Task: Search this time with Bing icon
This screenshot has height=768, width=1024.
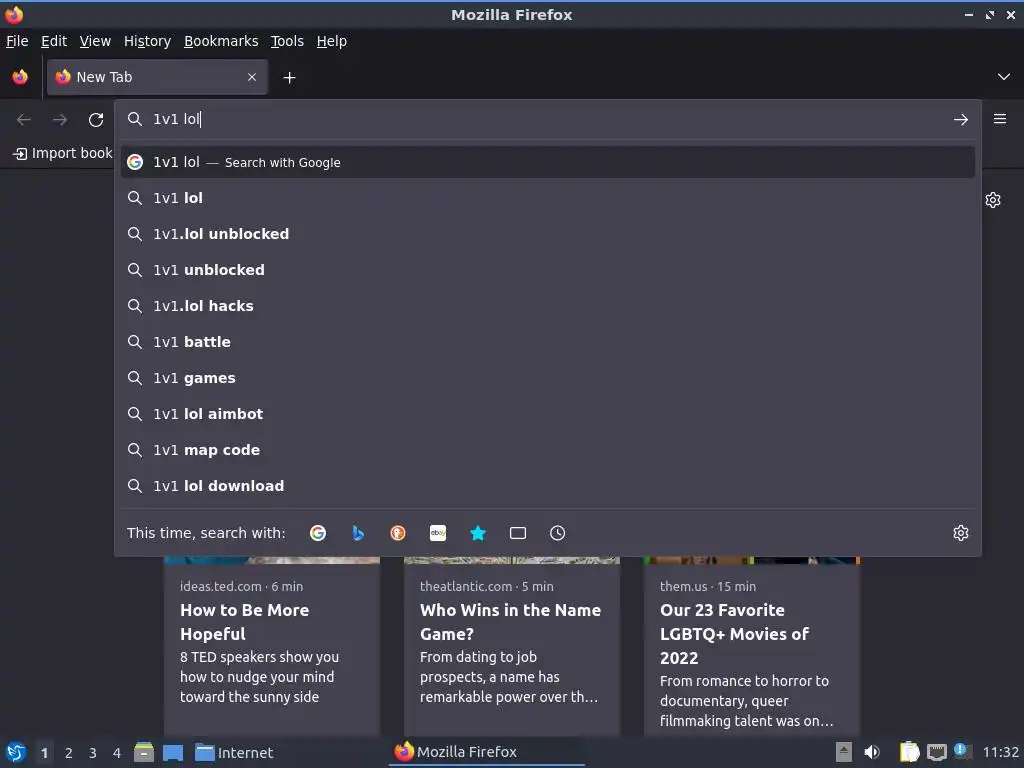Action: 358,533
